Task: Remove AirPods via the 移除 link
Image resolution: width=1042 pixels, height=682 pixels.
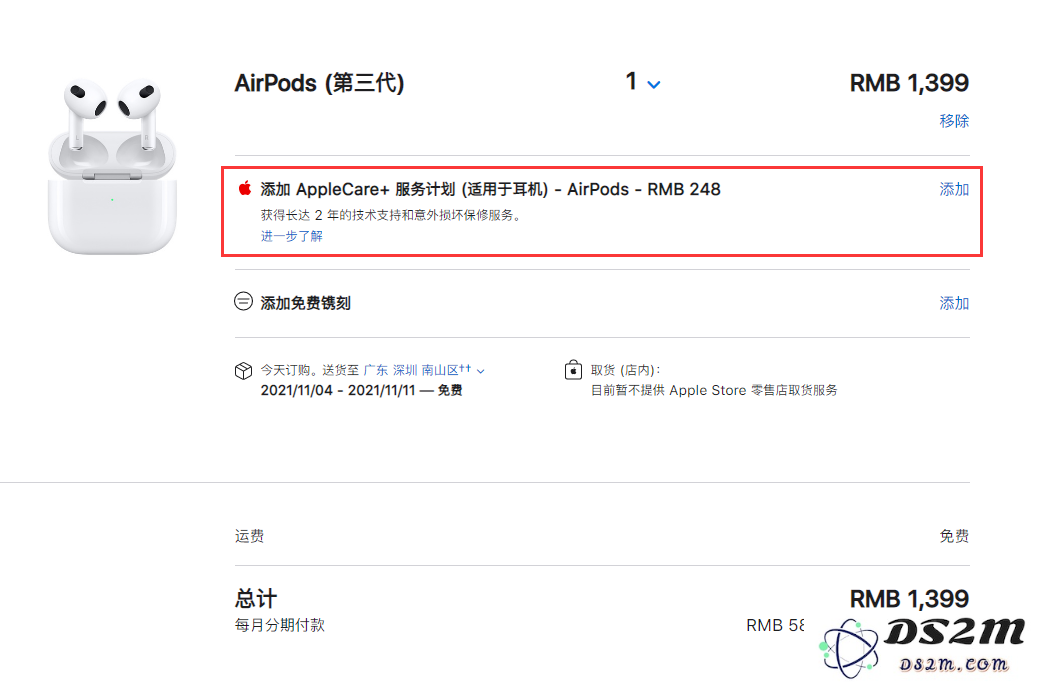Action: coord(954,121)
